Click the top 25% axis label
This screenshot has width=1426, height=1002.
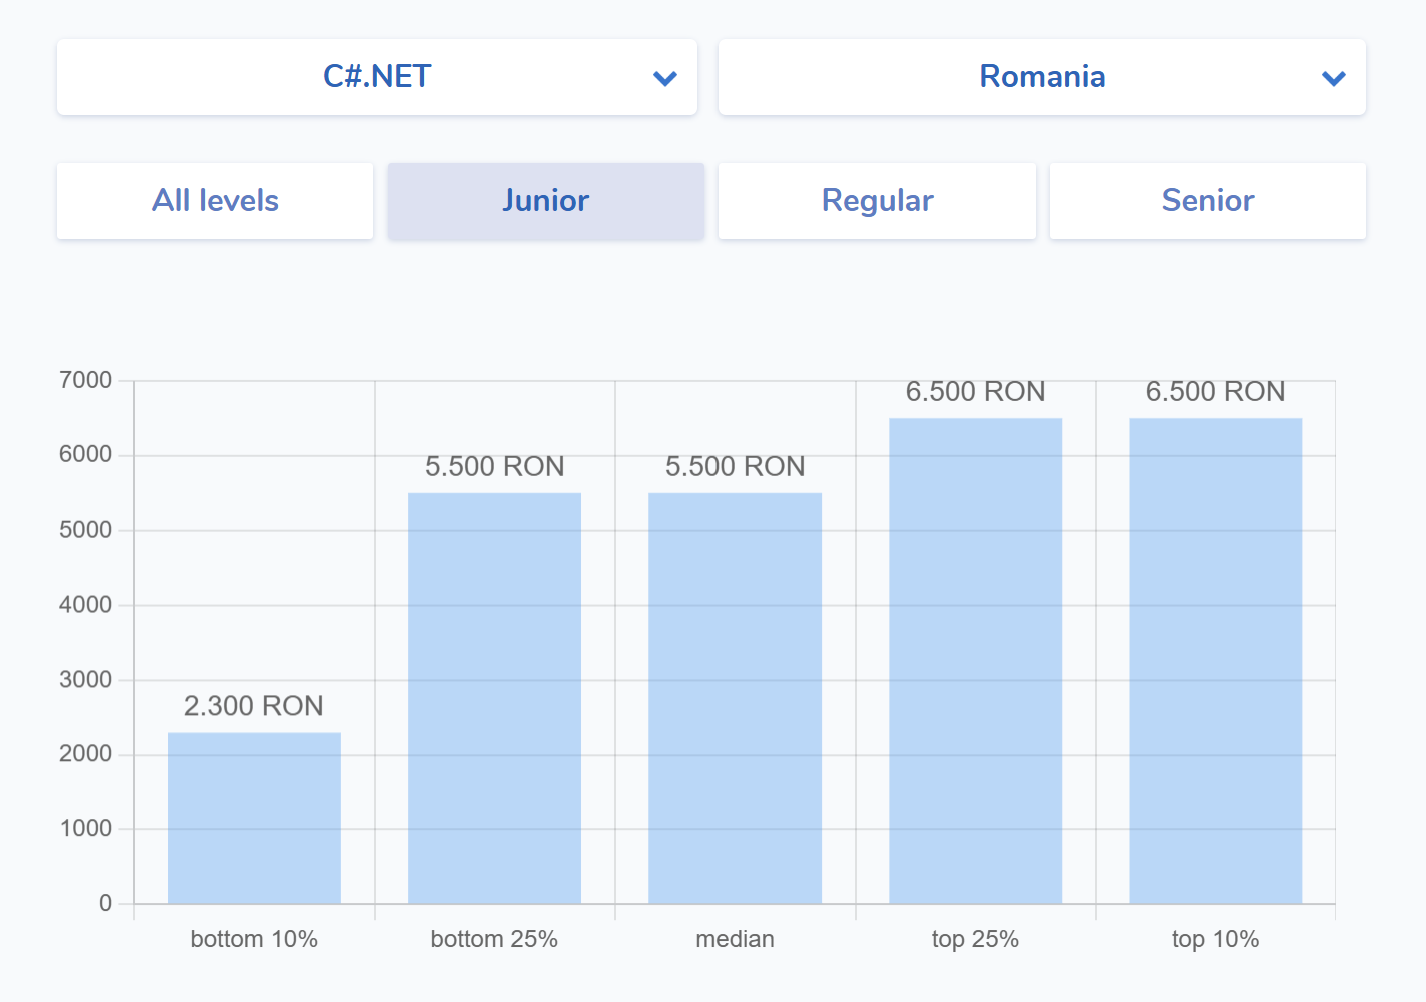pos(975,939)
